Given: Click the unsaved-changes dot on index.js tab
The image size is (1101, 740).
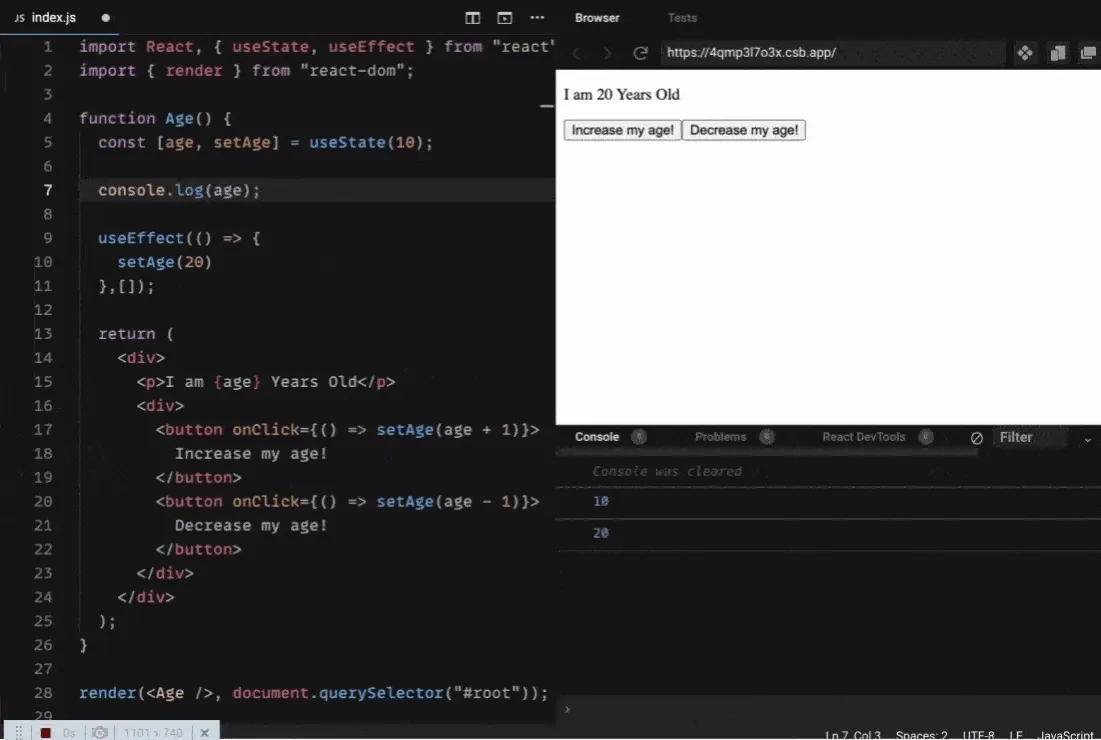Looking at the screenshot, I should (105, 18).
